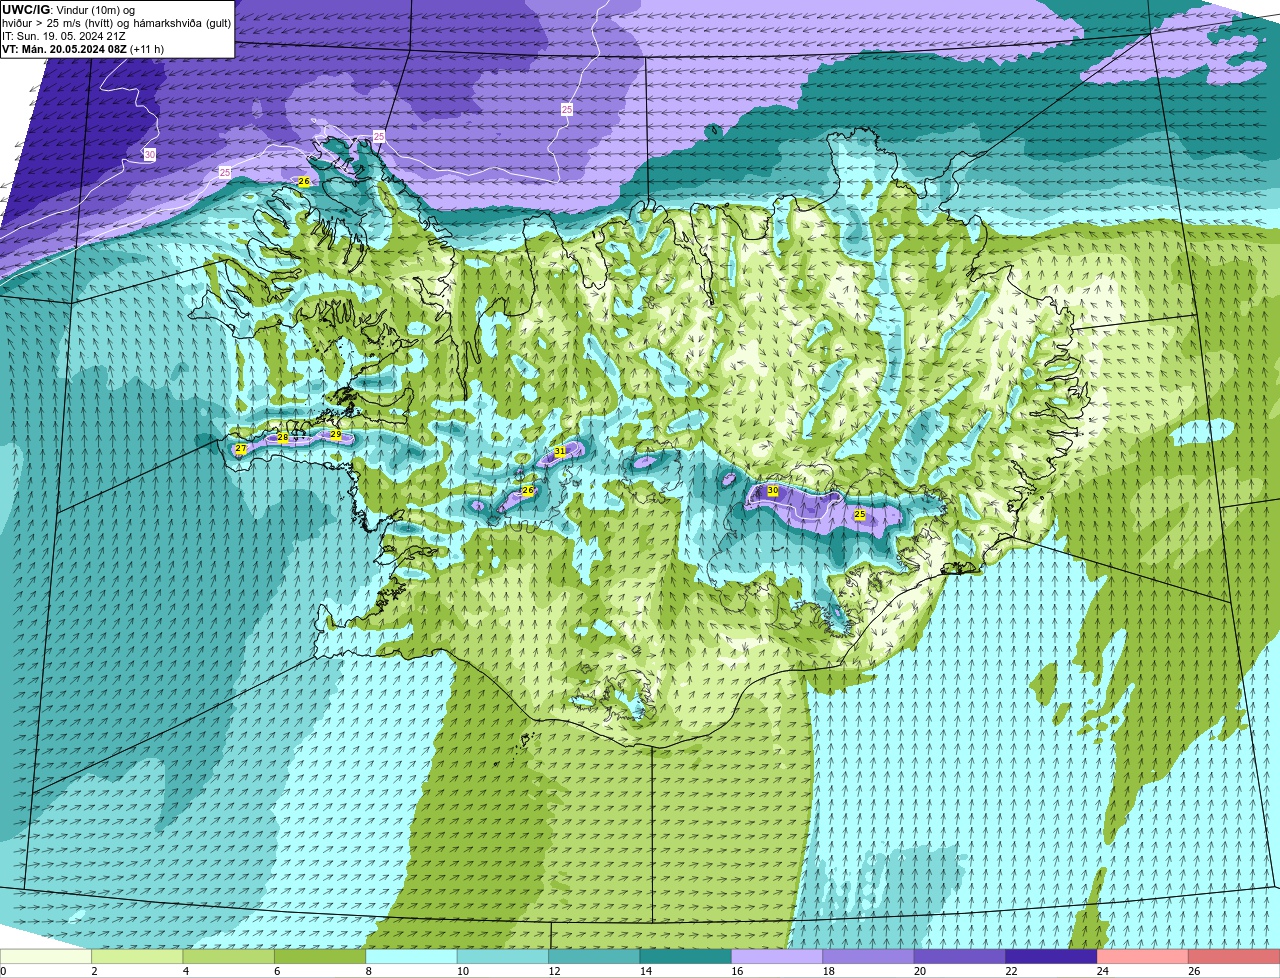Click the 2–4 m/s legend color swatch

[x=137, y=957]
